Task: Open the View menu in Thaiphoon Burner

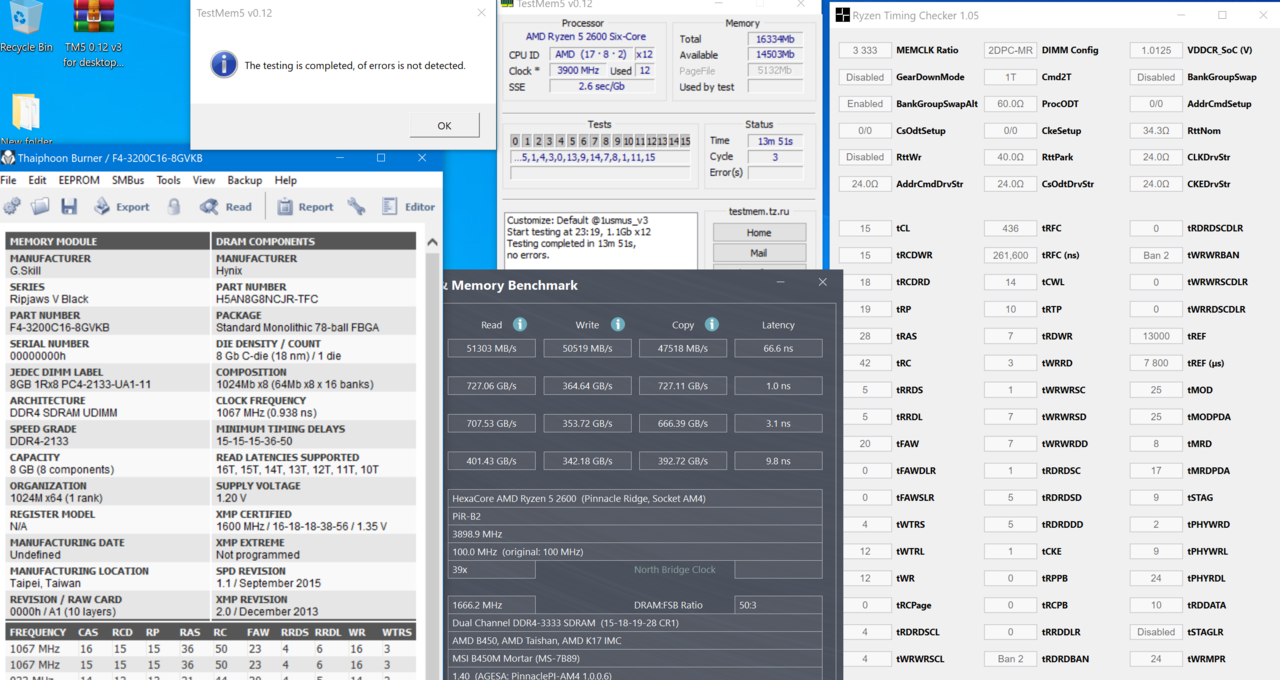Action: (x=204, y=180)
